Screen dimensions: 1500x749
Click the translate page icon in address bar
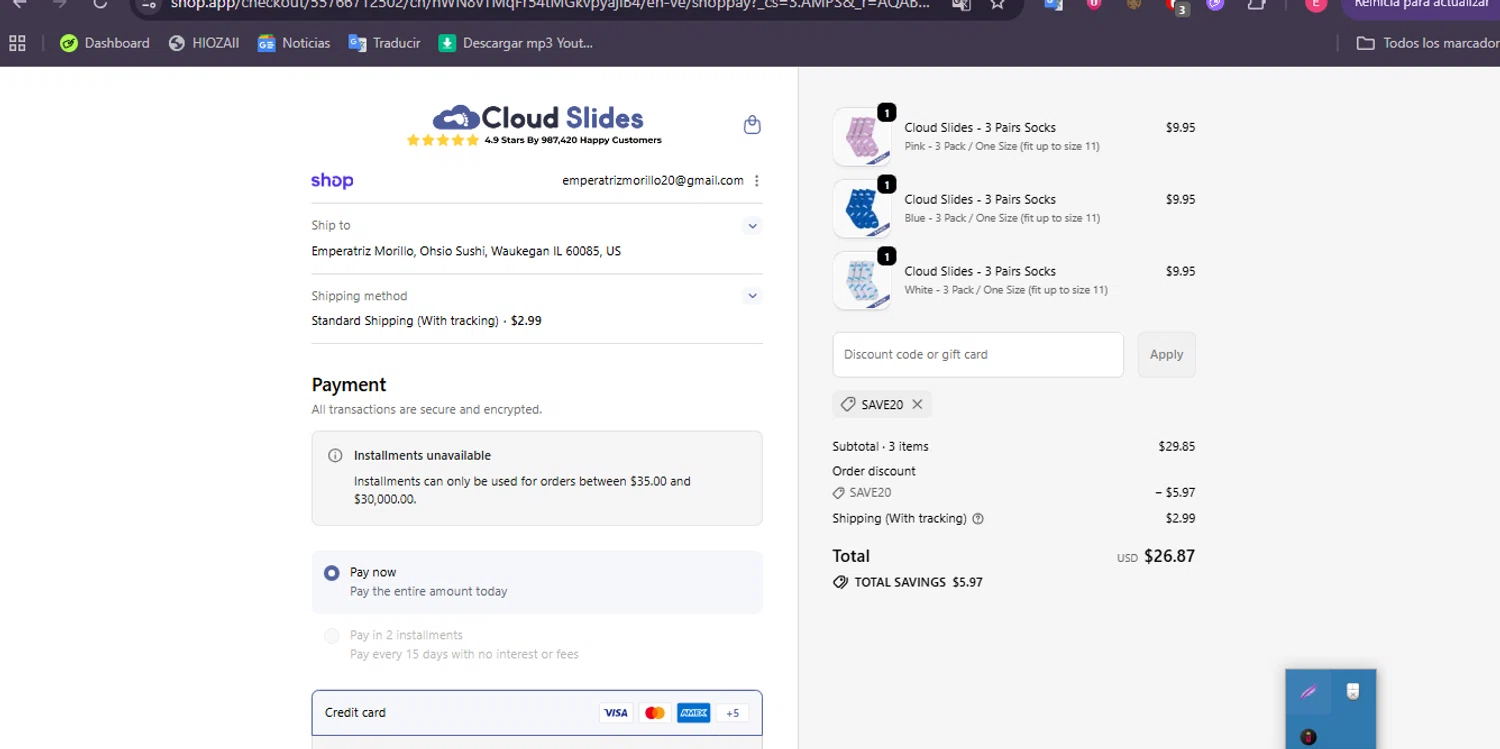(x=960, y=4)
